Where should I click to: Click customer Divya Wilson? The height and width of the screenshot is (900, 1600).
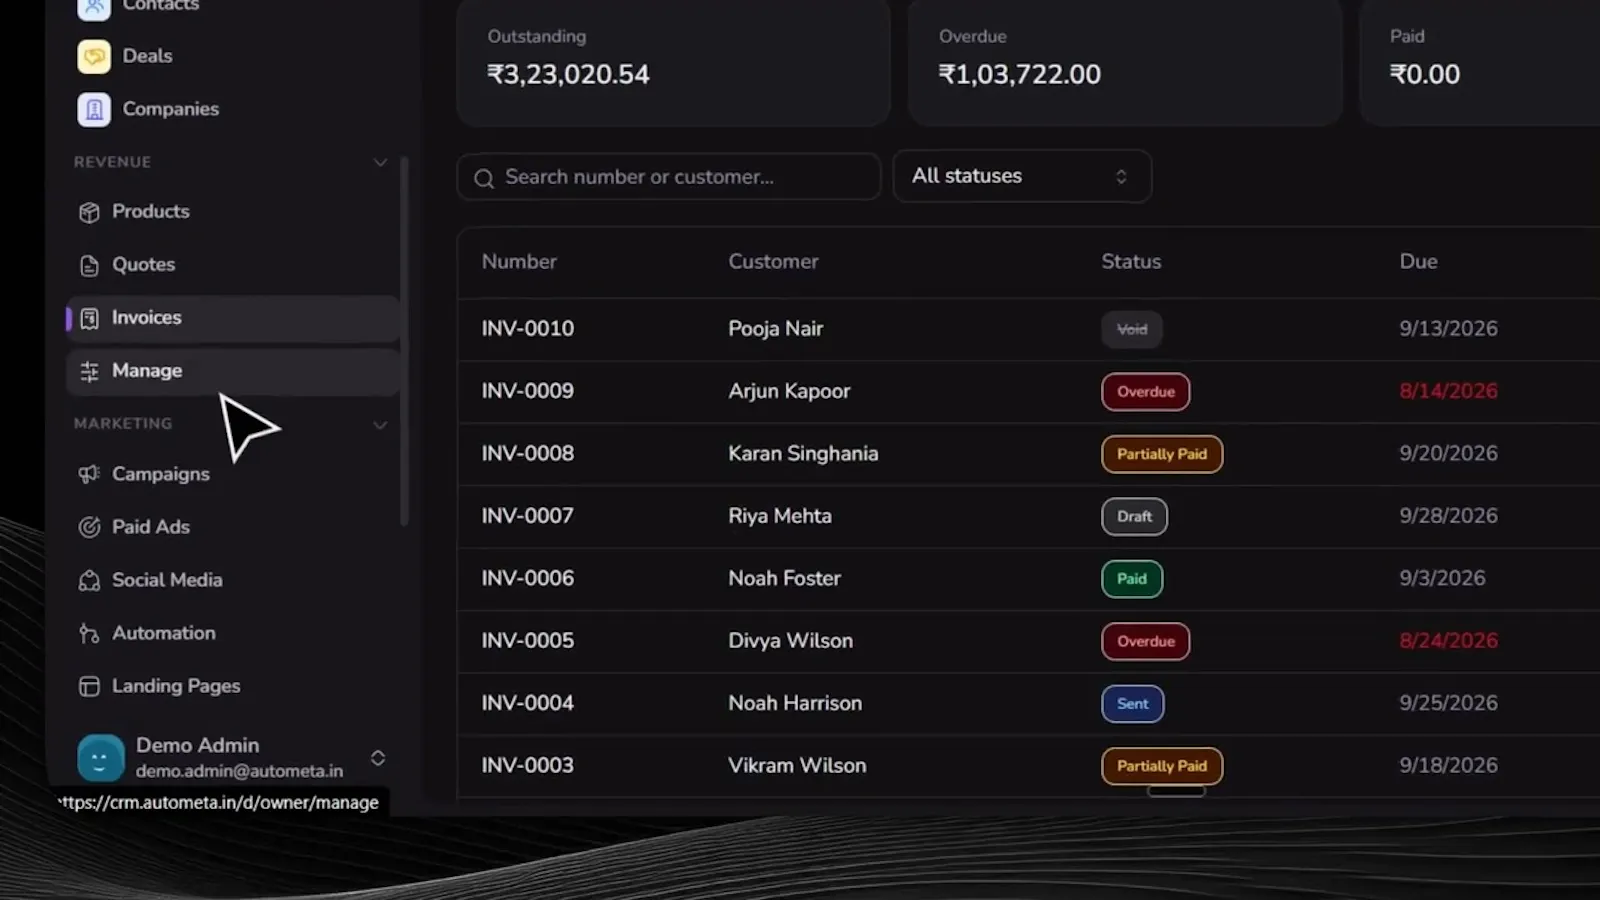click(x=790, y=641)
